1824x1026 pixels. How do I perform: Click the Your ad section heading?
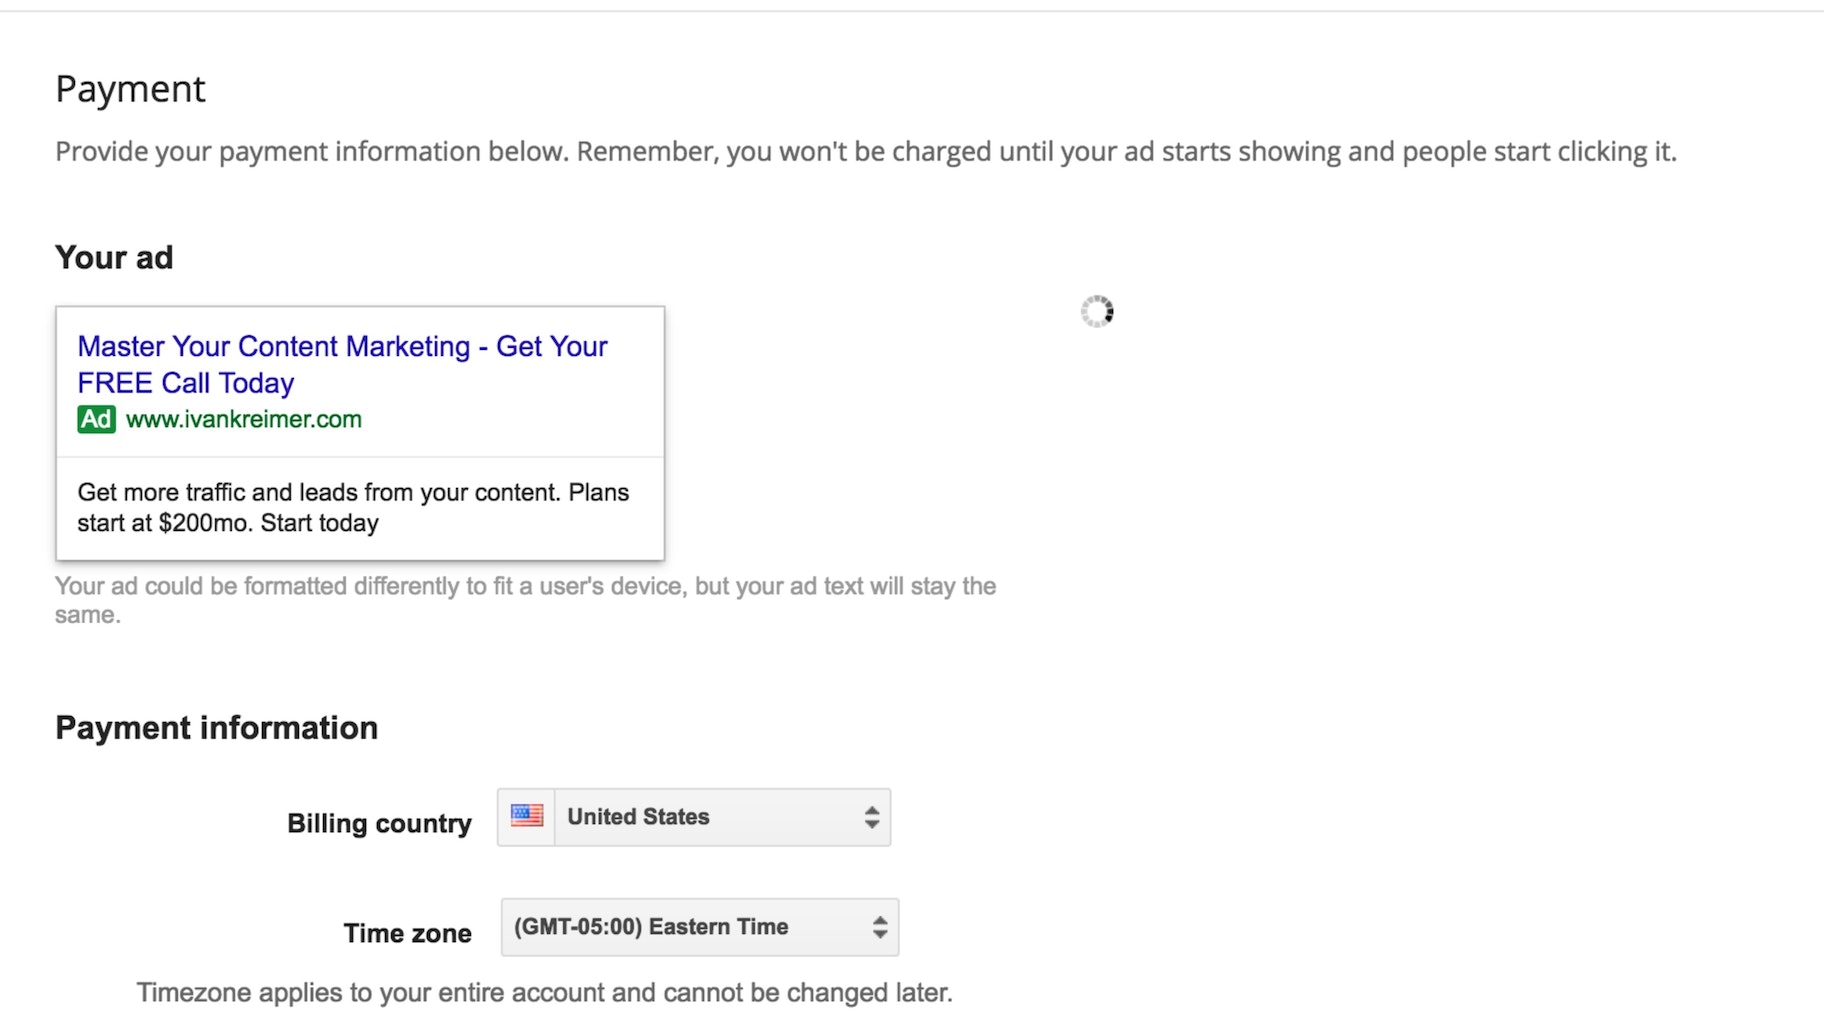pyautogui.click(x=114, y=257)
